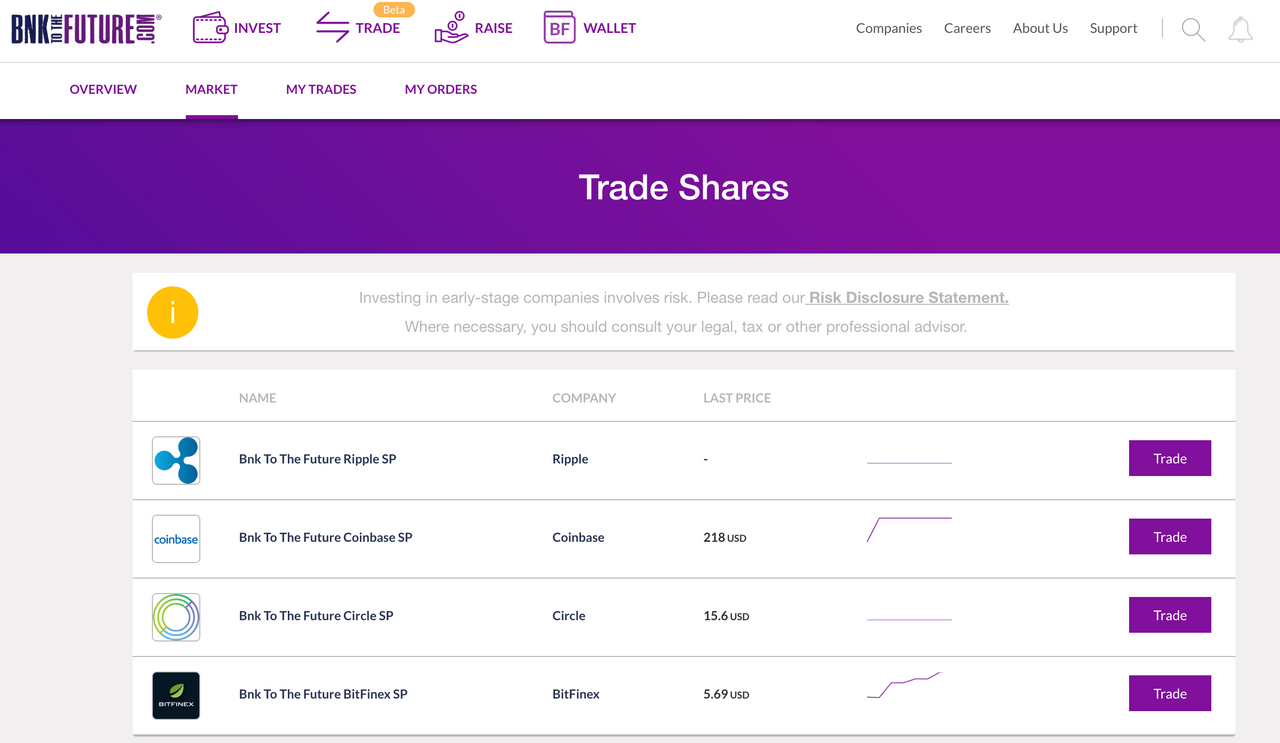Open search with the magnifier icon
Screen dimensions: 1280x743
pos(1193,29)
